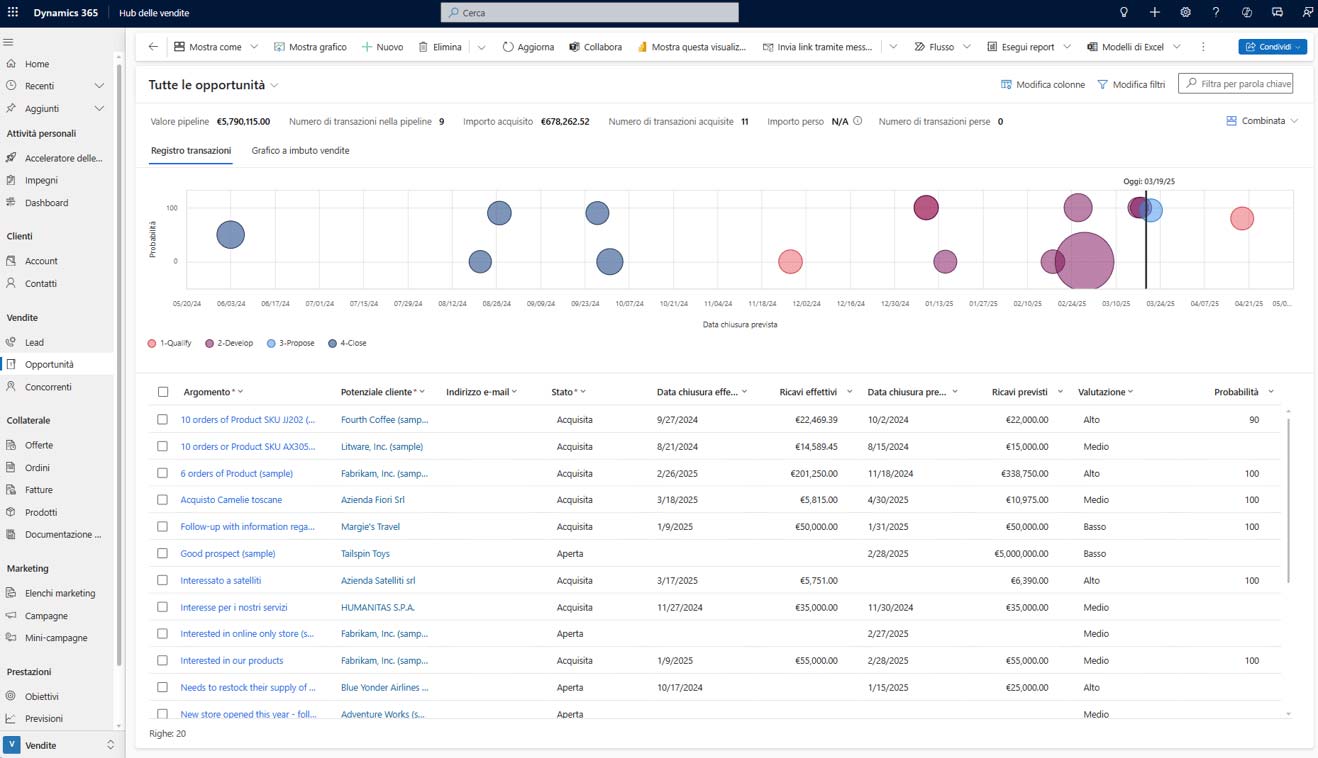Click the Condividi button
1318x758 pixels.
1271,47
